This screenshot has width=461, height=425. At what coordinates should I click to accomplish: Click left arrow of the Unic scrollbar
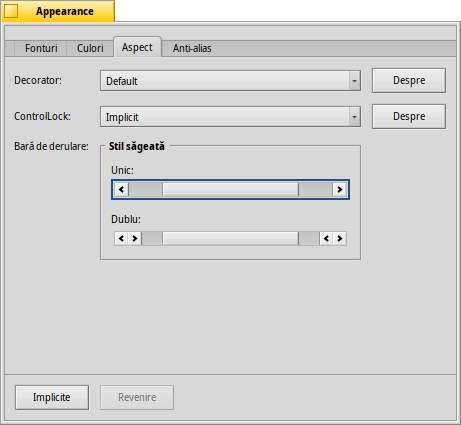click(121, 190)
